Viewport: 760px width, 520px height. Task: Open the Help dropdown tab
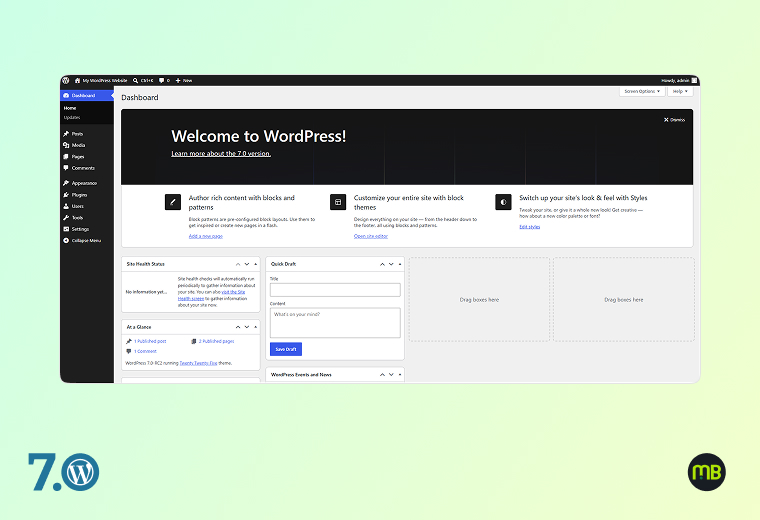pos(680,91)
